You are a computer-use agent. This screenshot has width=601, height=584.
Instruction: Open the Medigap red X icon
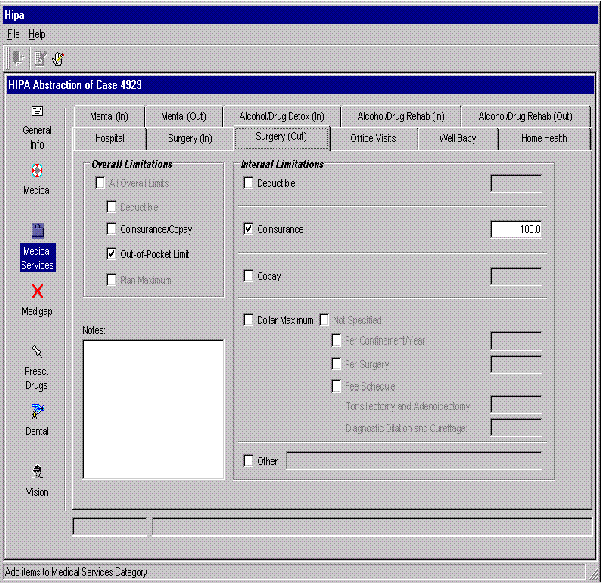tap(37, 291)
